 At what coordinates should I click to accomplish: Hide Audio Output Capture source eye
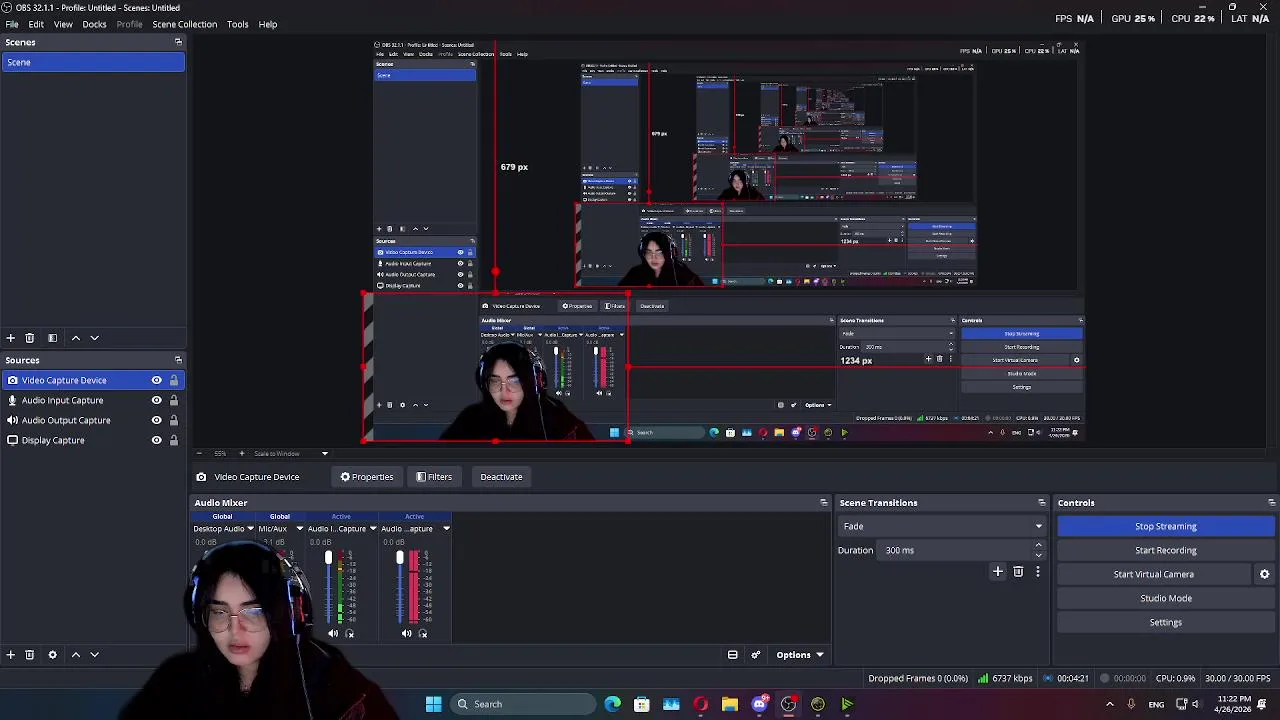pos(156,420)
